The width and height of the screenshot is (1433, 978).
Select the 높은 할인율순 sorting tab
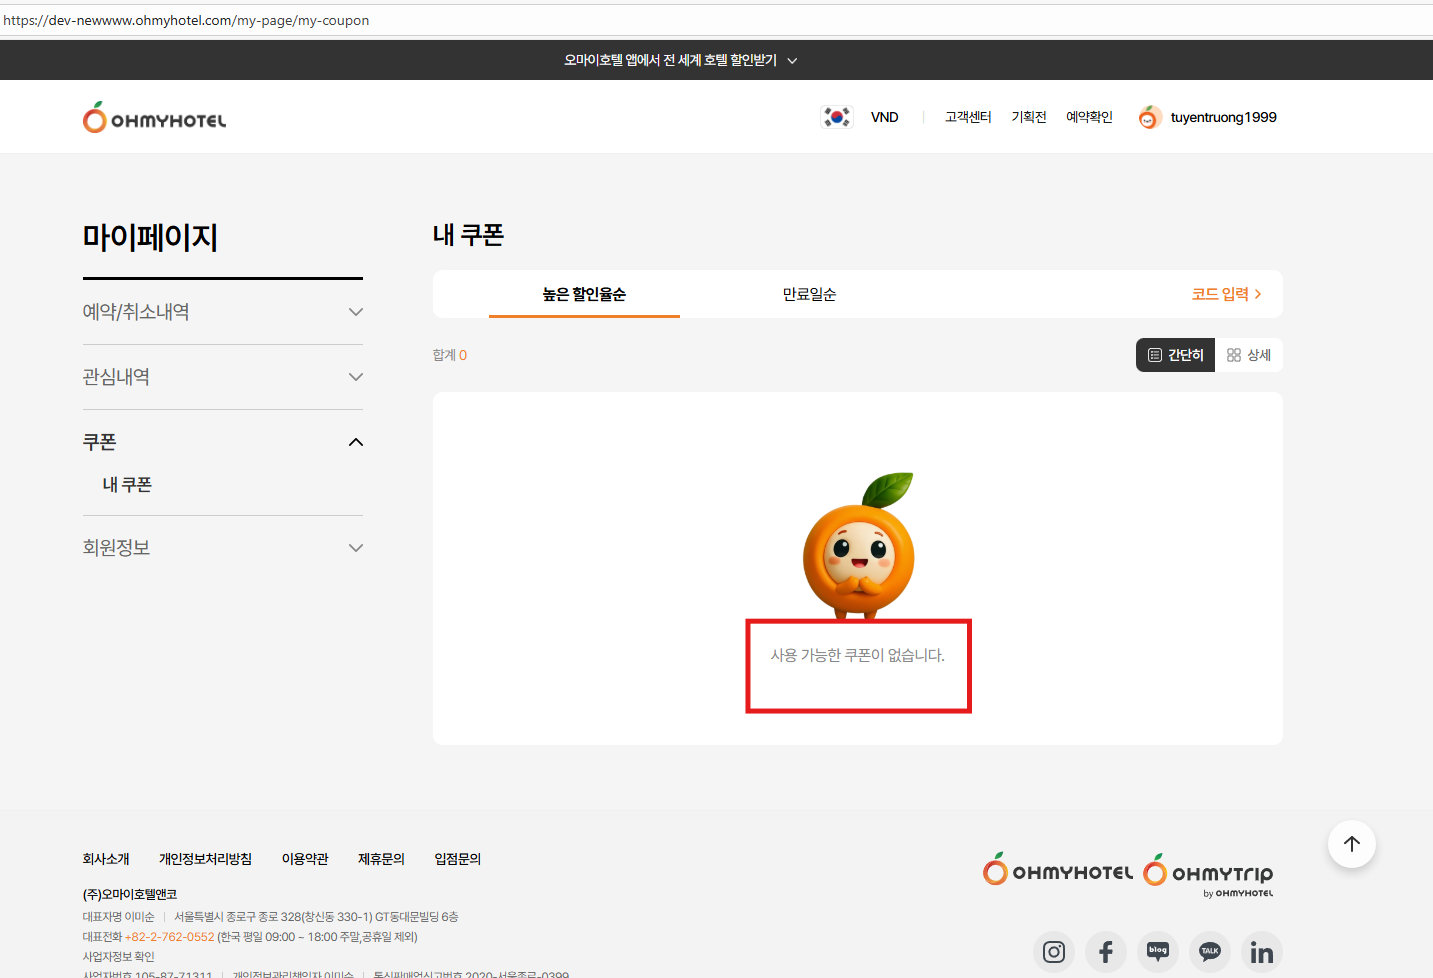[x=584, y=294]
